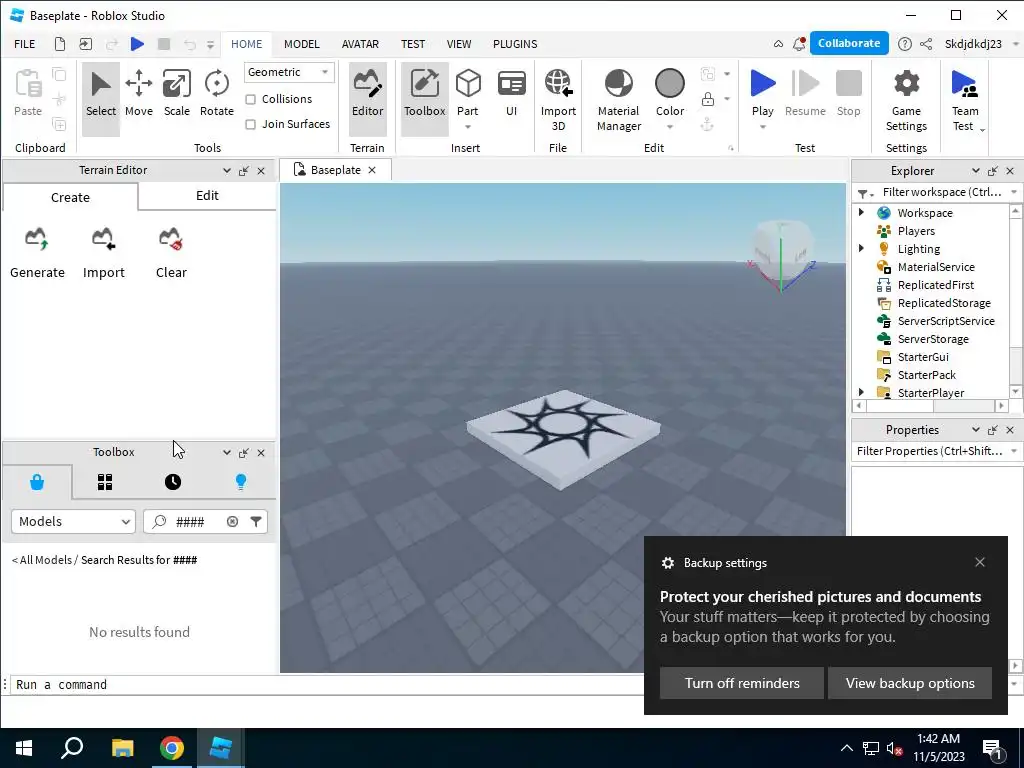Click Turn off reminders
The height and width of the screenshot is (768, 1024).
[x=742, y=683]
